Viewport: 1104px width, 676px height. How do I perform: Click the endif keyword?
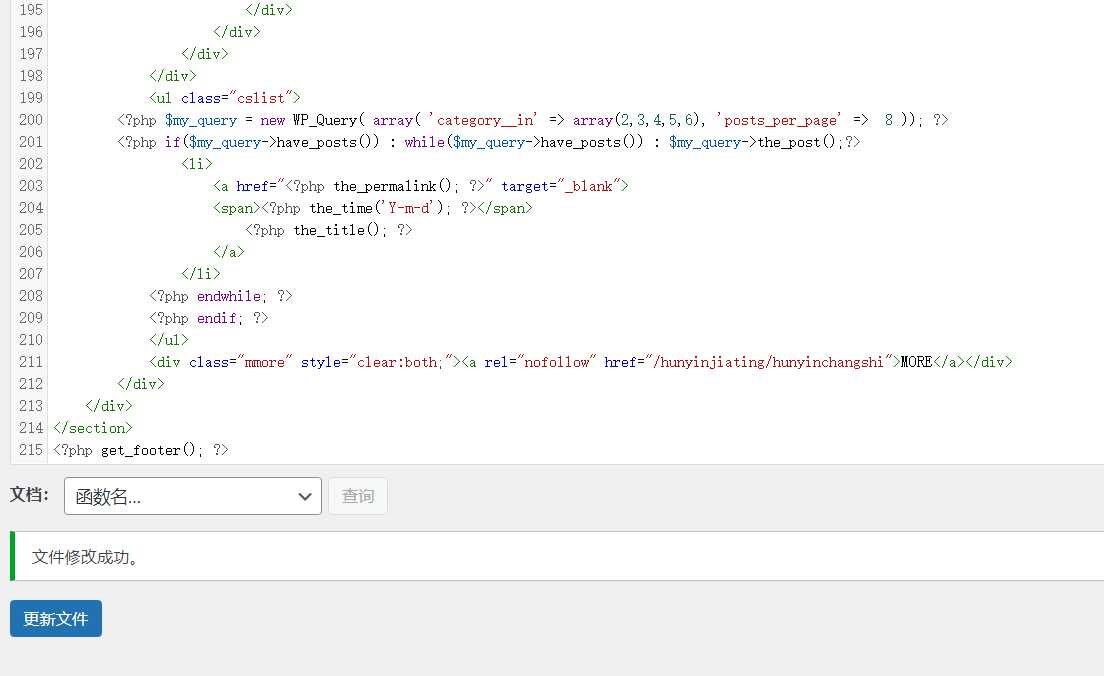pyautogui.click(x=217, y=318)
